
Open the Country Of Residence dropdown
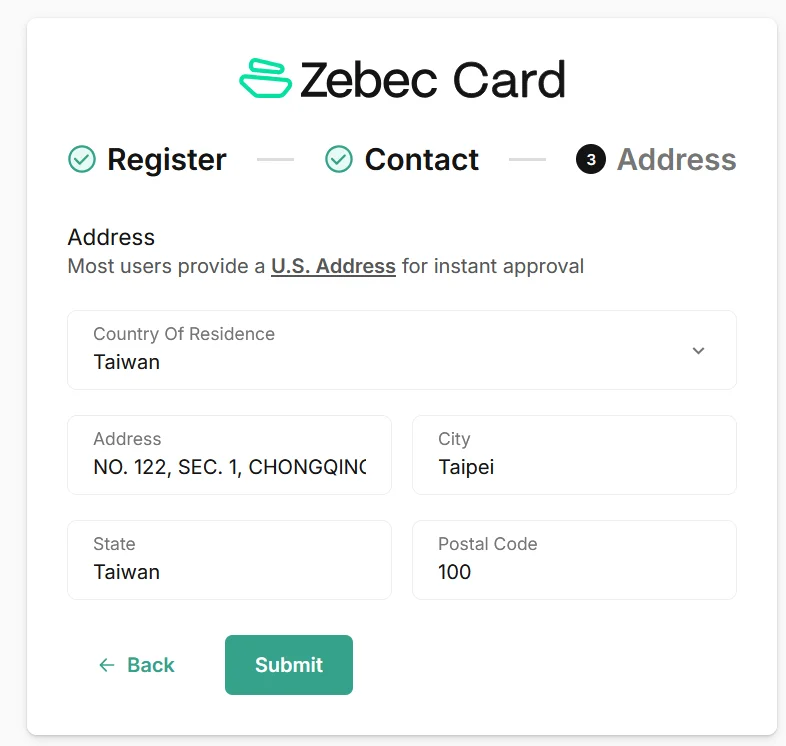pyautogui.click(x=401, y=350)
